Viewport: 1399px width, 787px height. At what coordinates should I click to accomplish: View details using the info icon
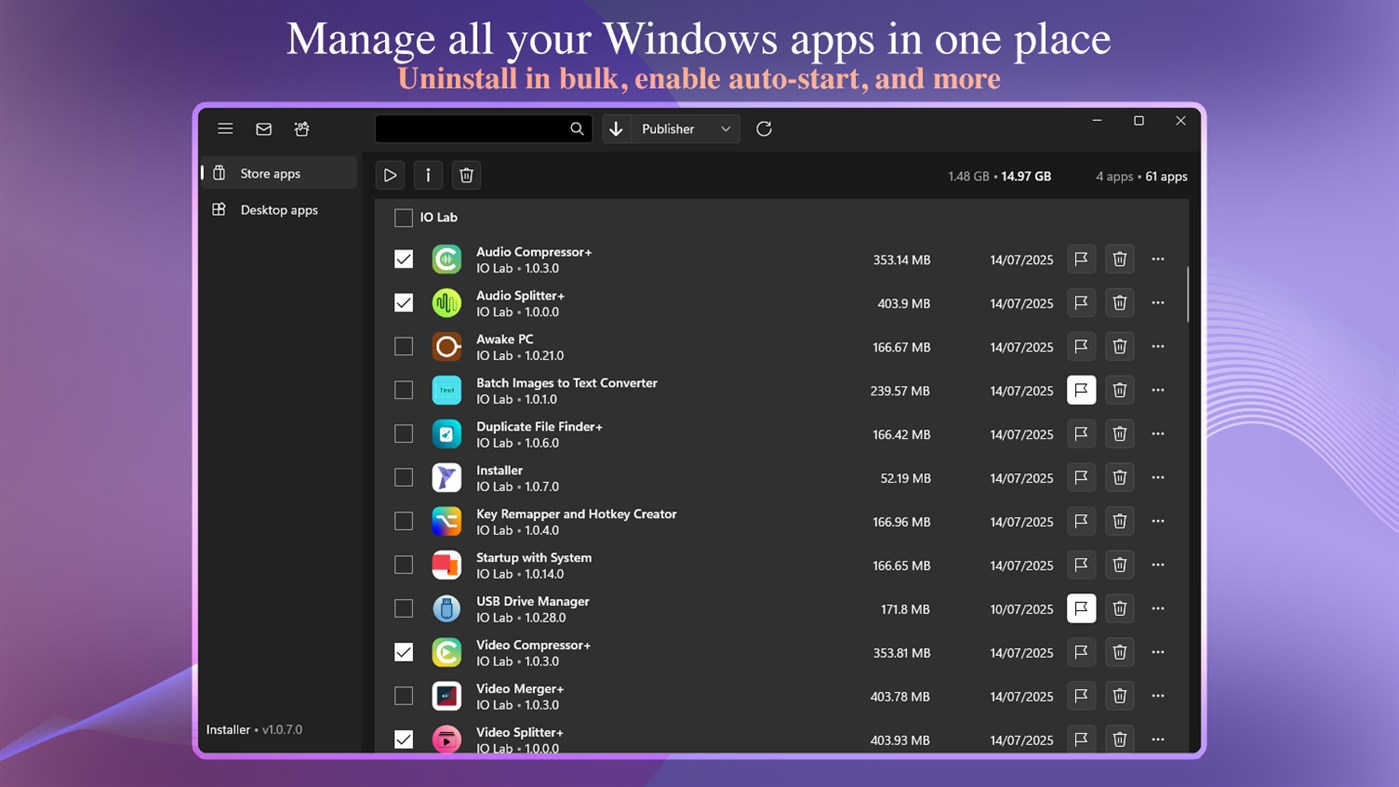tap(428, 175)
